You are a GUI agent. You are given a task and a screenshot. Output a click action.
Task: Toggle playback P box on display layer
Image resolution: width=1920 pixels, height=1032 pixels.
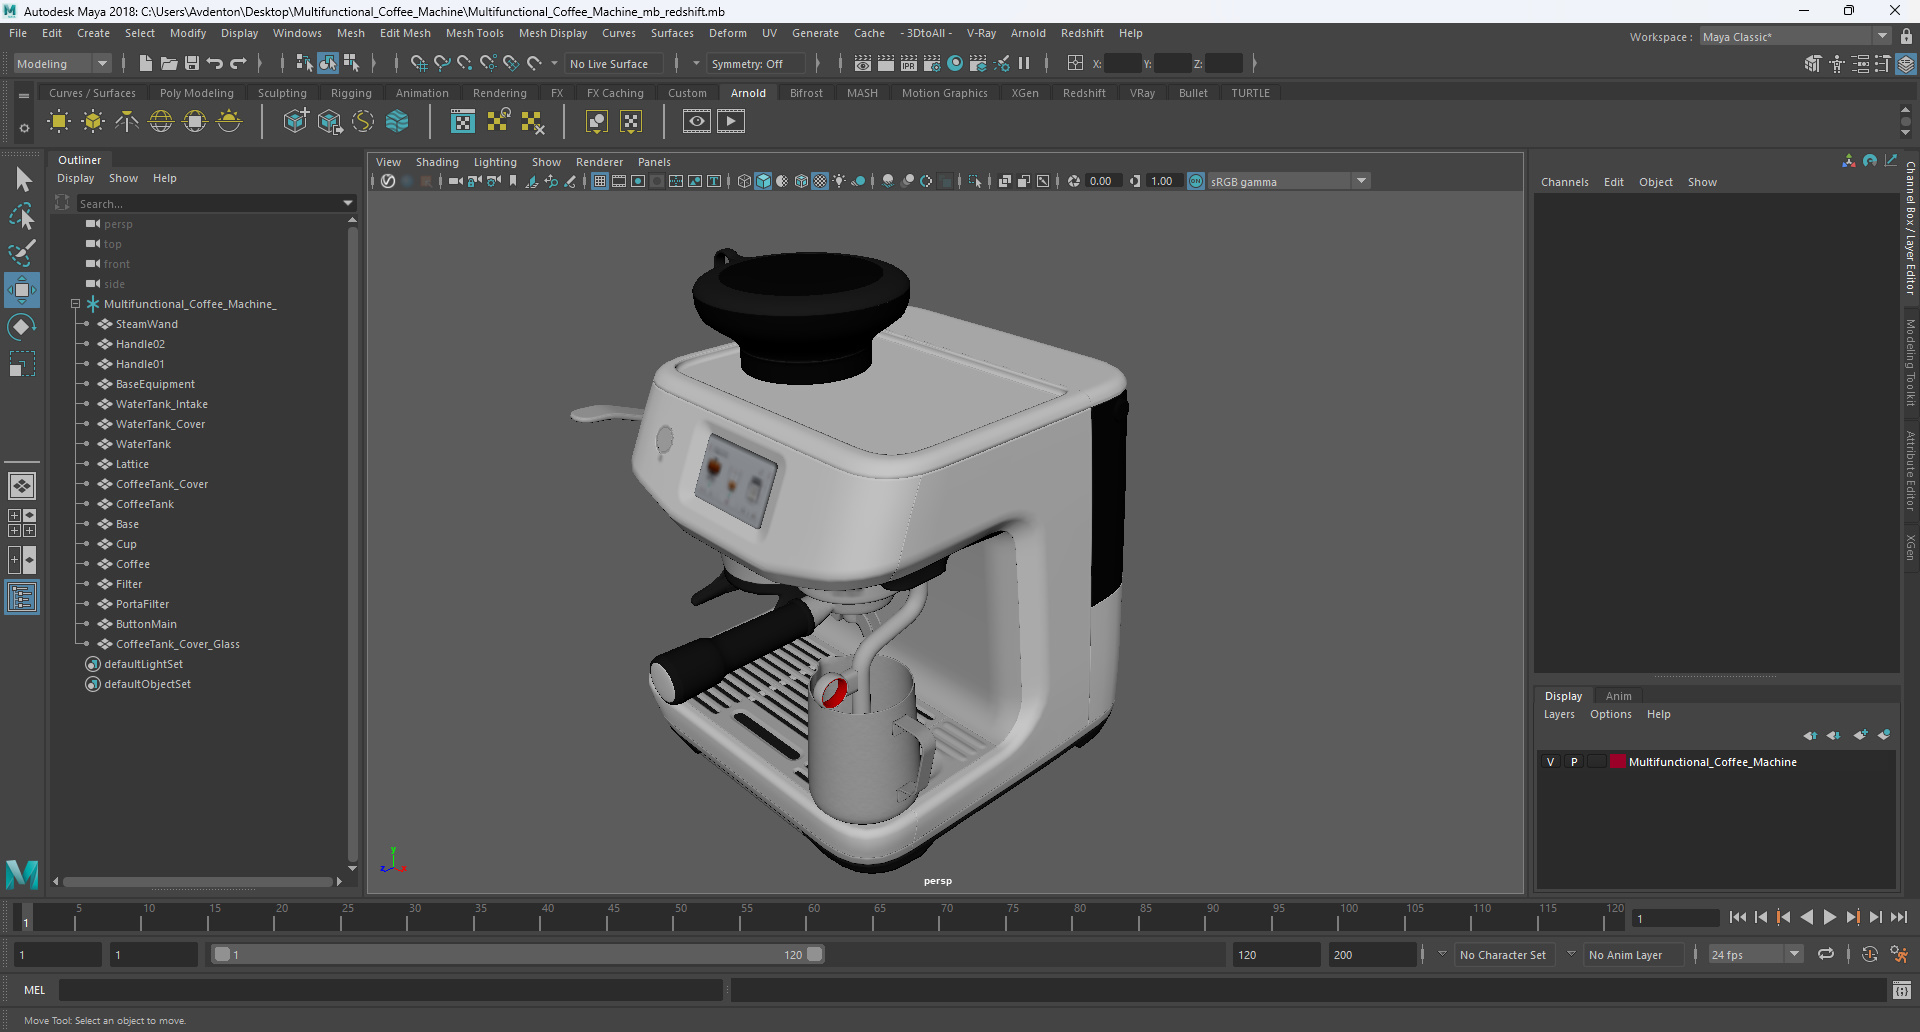click(x=1574, y=762)
